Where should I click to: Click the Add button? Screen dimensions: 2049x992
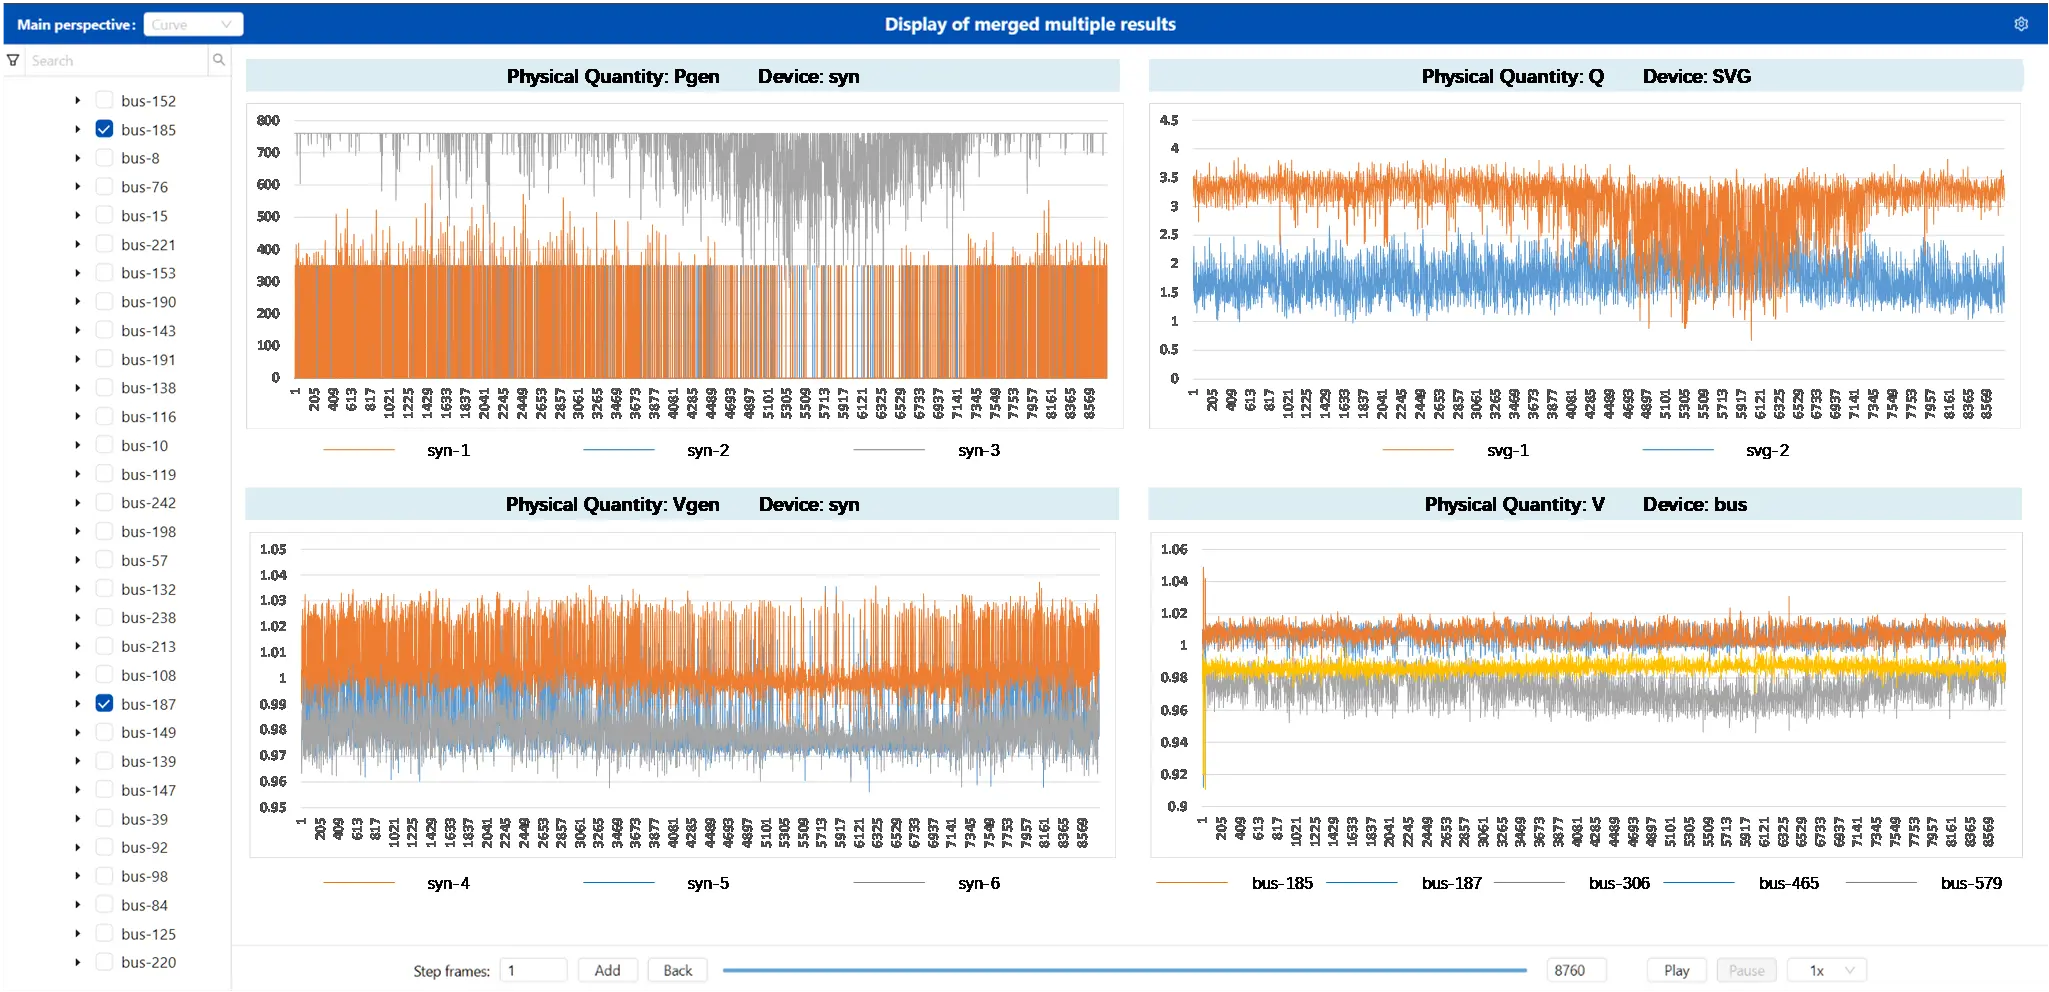click(607, 970)
